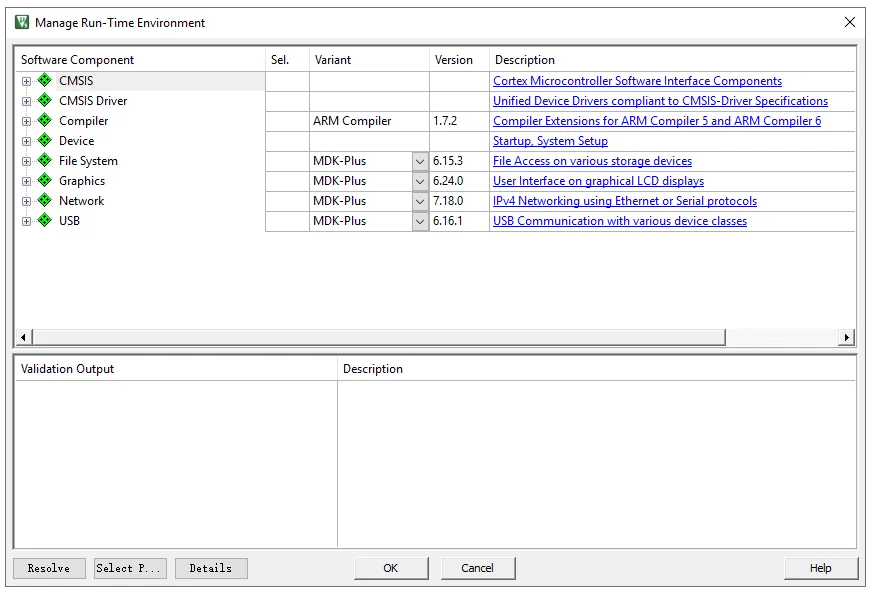The width and height of the screenshot is (870, 591).
Task: Click version 6.15.3 cell
Action: point(459,161)
